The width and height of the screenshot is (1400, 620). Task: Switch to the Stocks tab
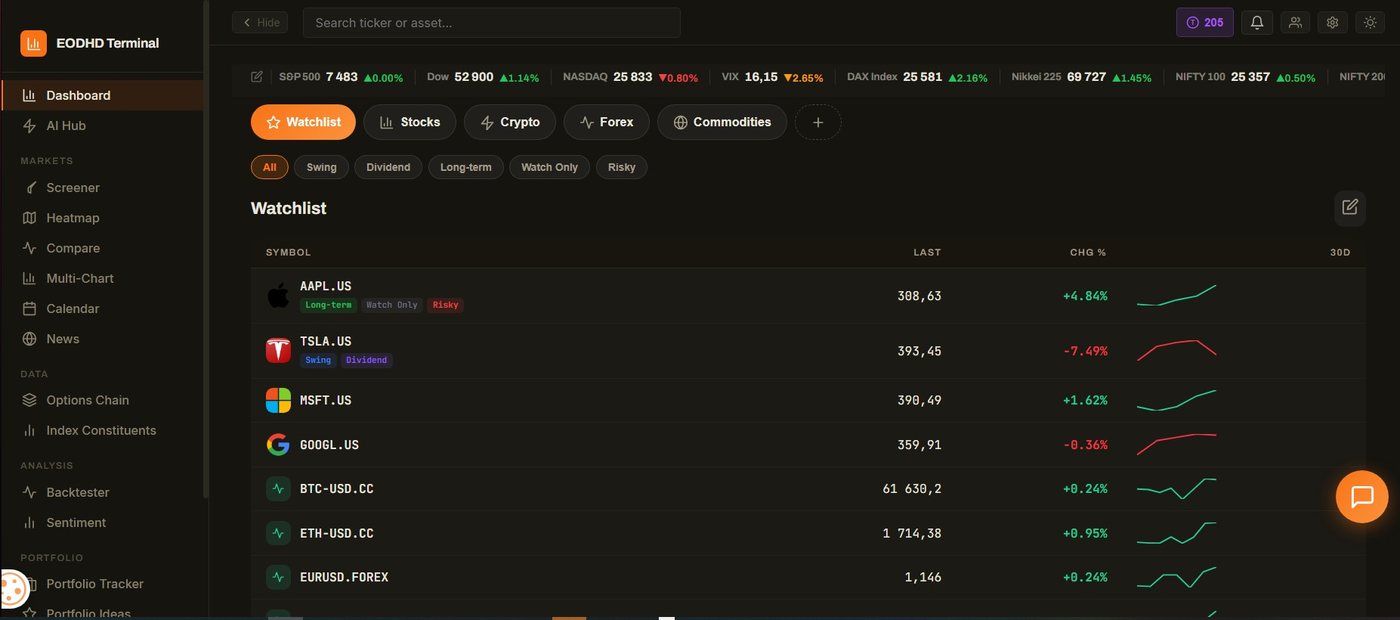point(410,122)
